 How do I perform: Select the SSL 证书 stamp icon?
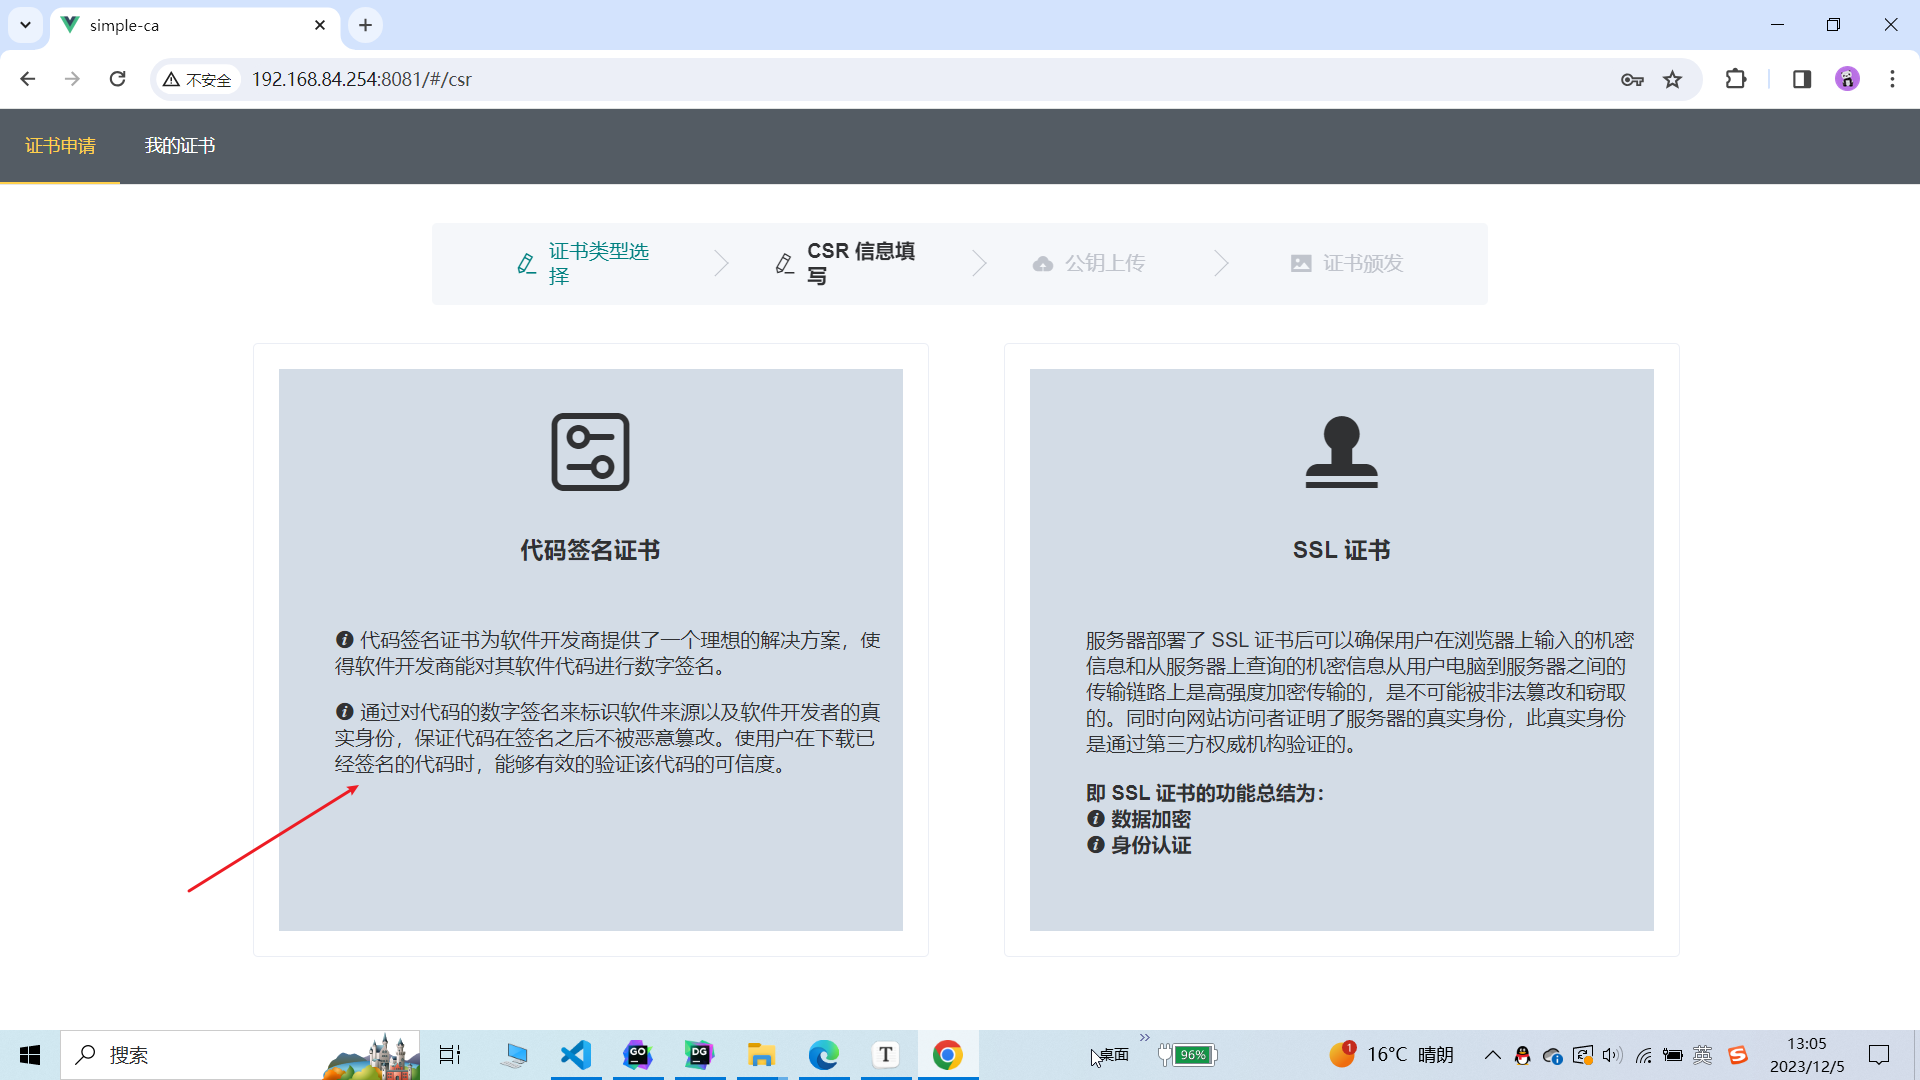[x=1341, y=452]
